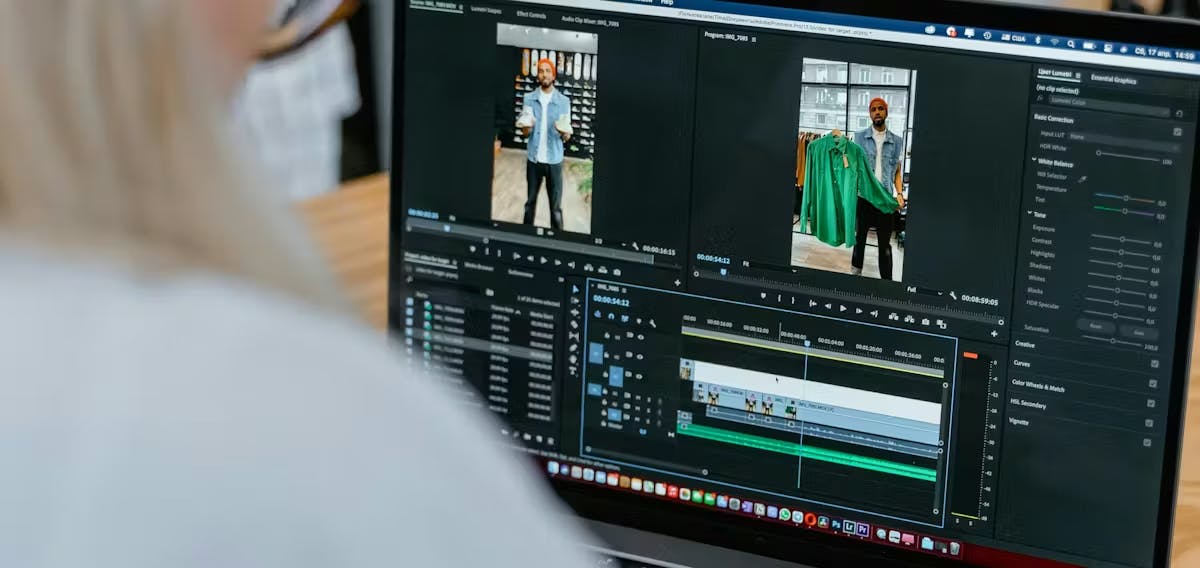The image size is (1200, 568).
Task: Click Overwrite button in Source monitor
Action: (x=602, y=270)
